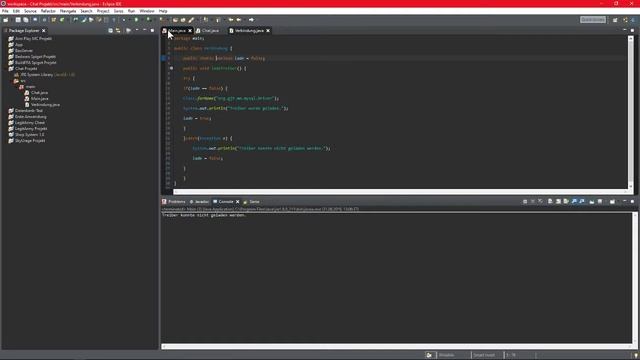Click 'Treiber konnte nicht geladen werden.' console output

[204, 215]
